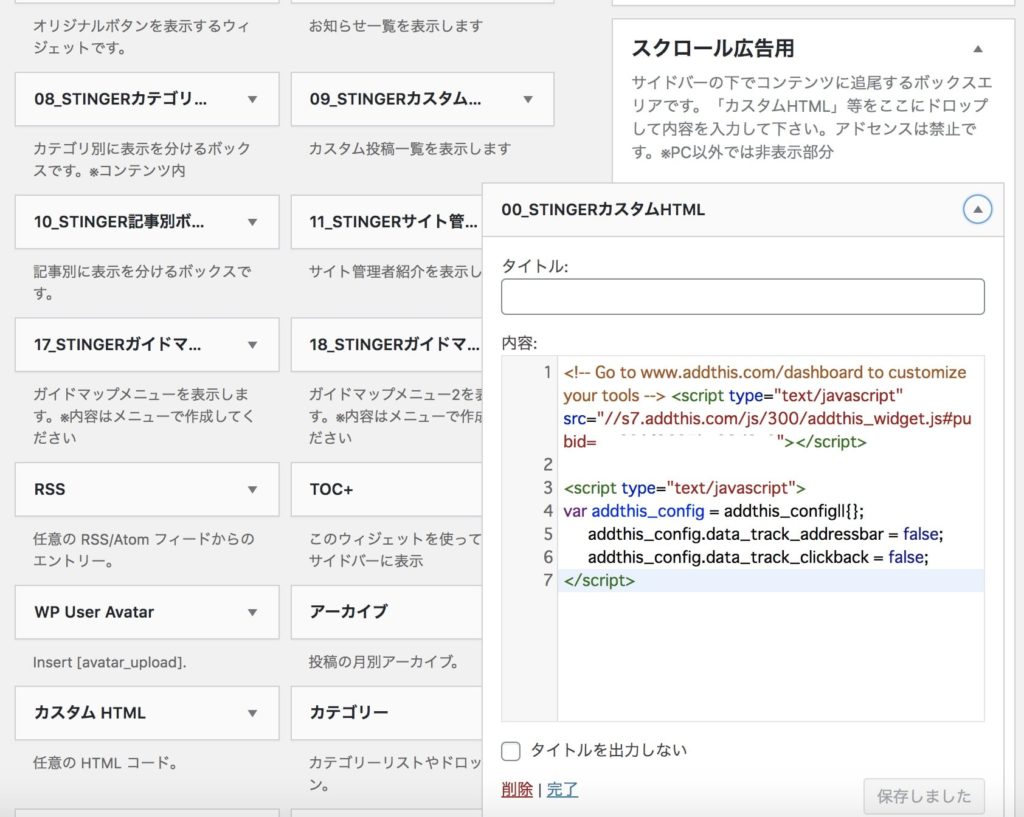
Task: Expand the 09_STINGERカスタム widget arrow
Action: (528, 99)
